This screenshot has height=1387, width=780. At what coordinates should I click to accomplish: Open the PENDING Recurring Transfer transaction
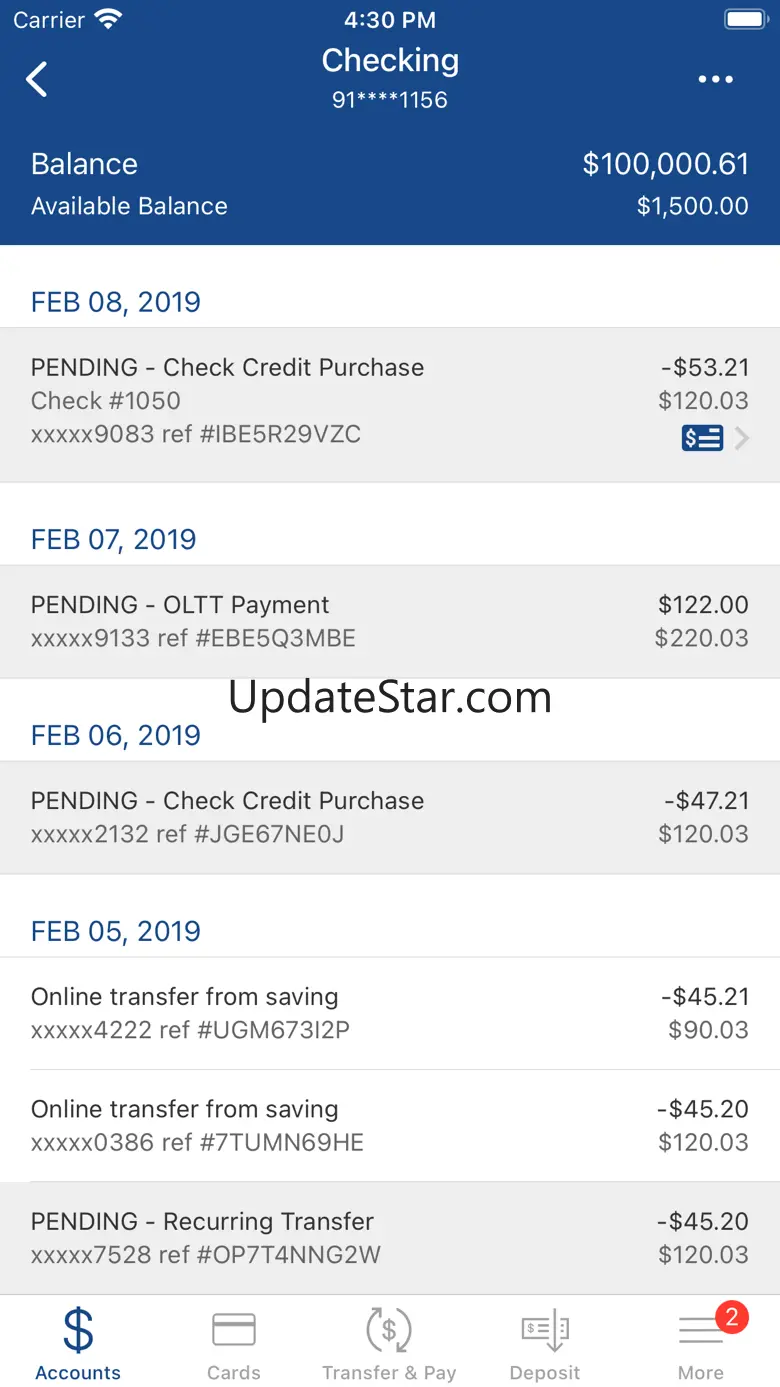[x=389, y=1238]
